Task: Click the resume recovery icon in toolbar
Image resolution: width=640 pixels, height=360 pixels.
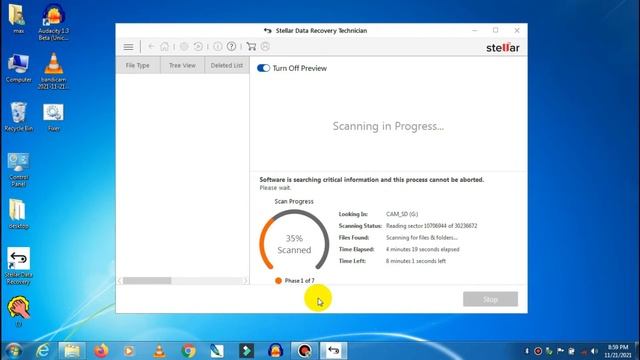Action: pyautogui.click(x=198, y=47)
